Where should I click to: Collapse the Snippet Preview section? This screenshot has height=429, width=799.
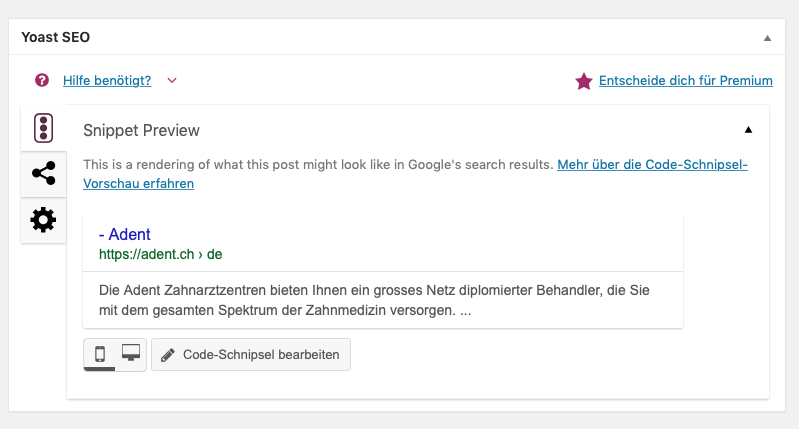click(748, 130)
